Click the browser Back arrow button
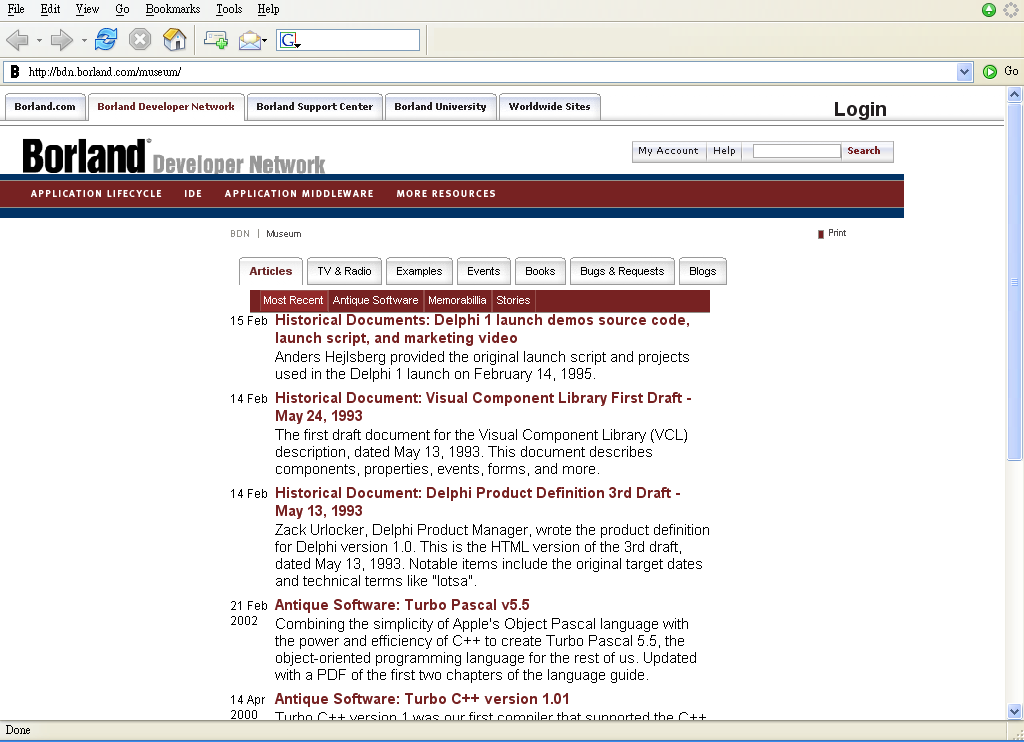The image size is (1024, 742). [17, 40]
